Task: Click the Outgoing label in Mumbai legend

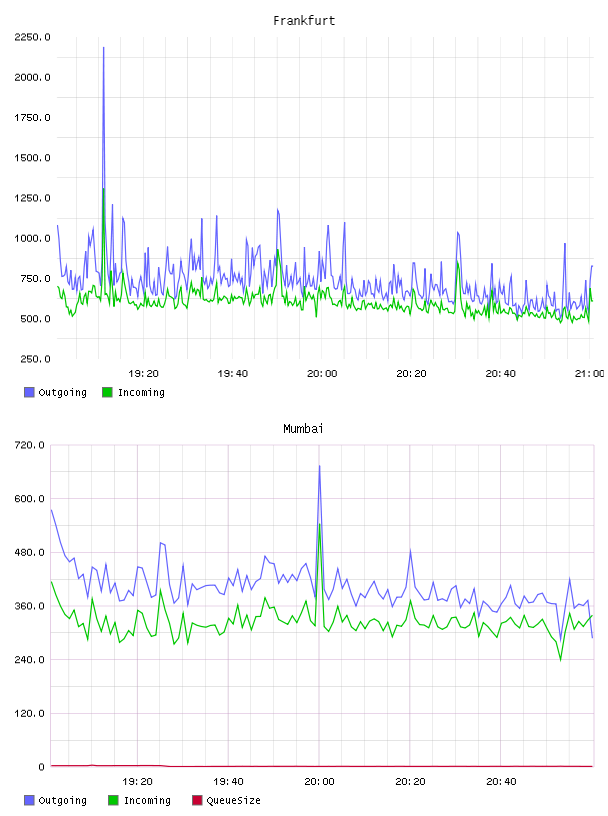Action: [62, 800]
